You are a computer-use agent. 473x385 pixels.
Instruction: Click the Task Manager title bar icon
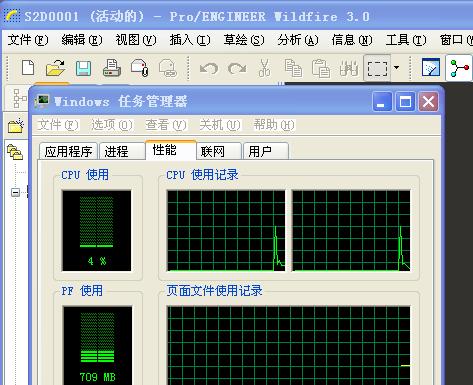coord(42,101)
